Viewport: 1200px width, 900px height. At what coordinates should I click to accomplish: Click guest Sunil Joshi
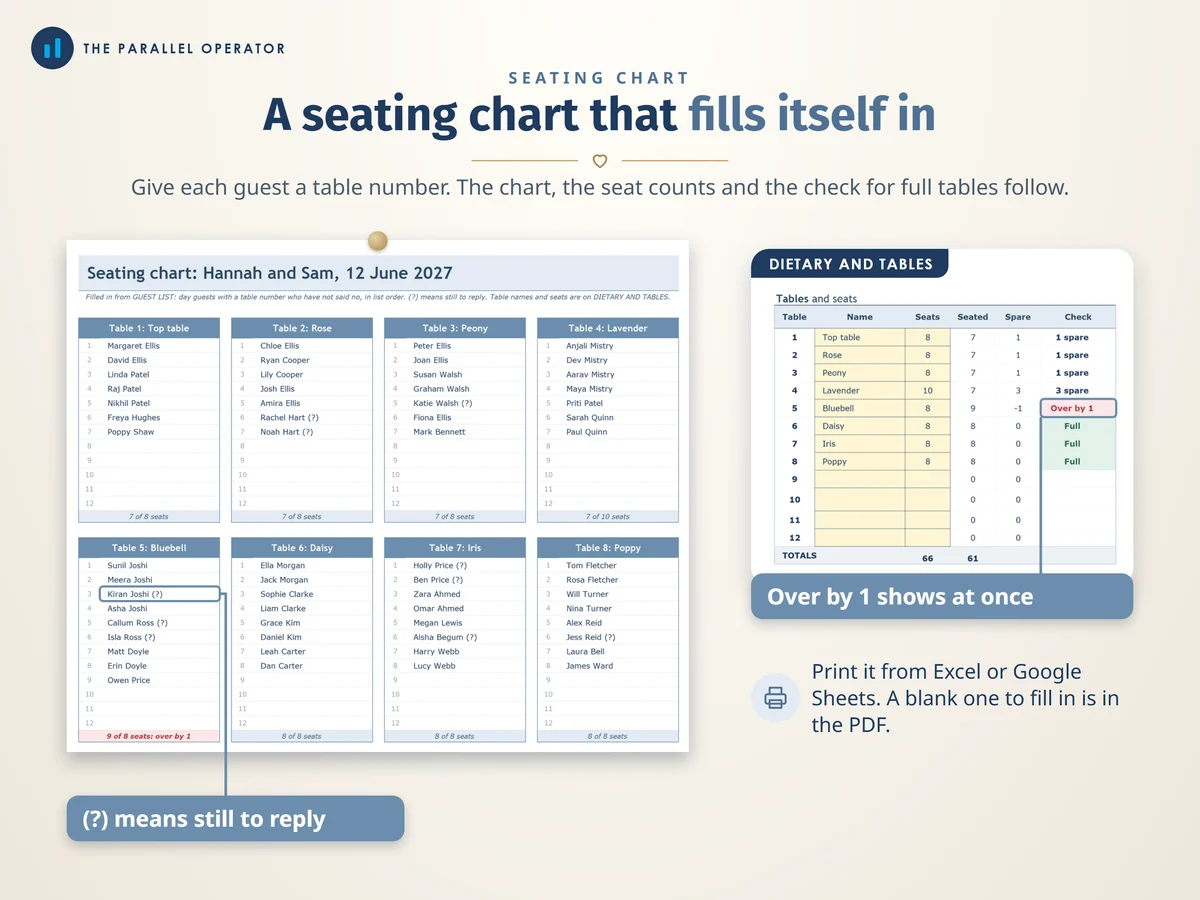tap(128, 566)
